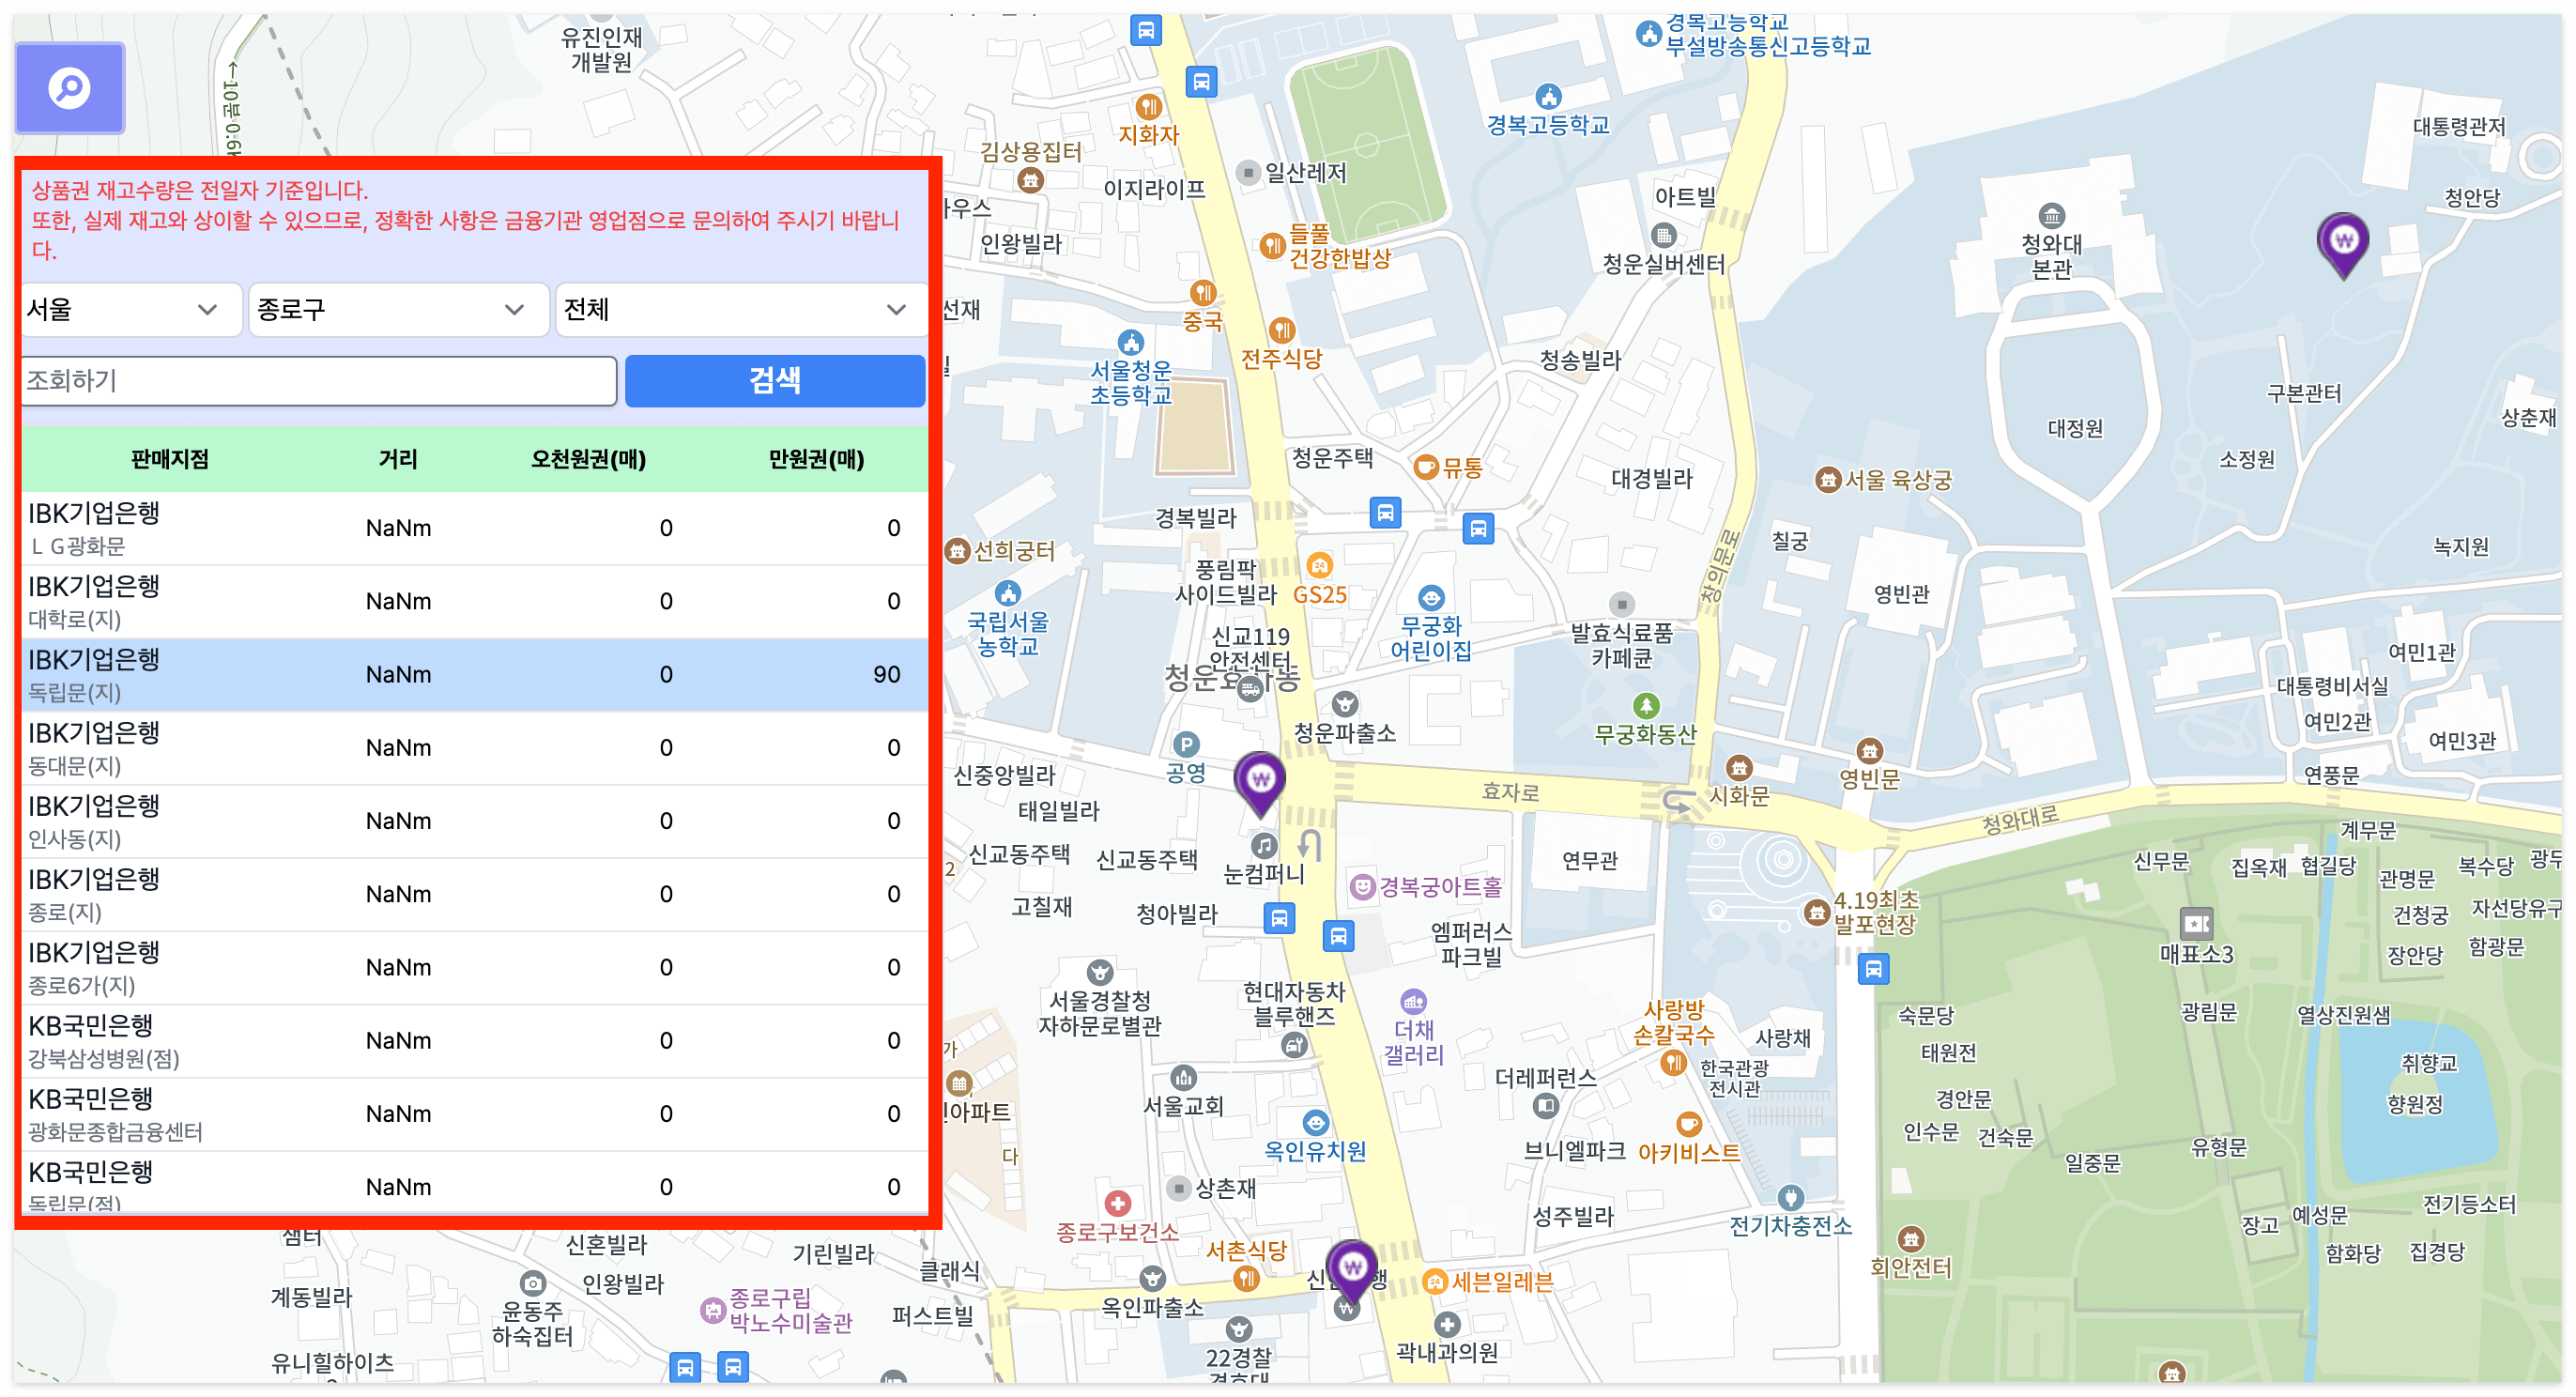Open the 서울 city dropdown
The width and height of the screenshot is (2576, 1397).
[x=131, y=310]
